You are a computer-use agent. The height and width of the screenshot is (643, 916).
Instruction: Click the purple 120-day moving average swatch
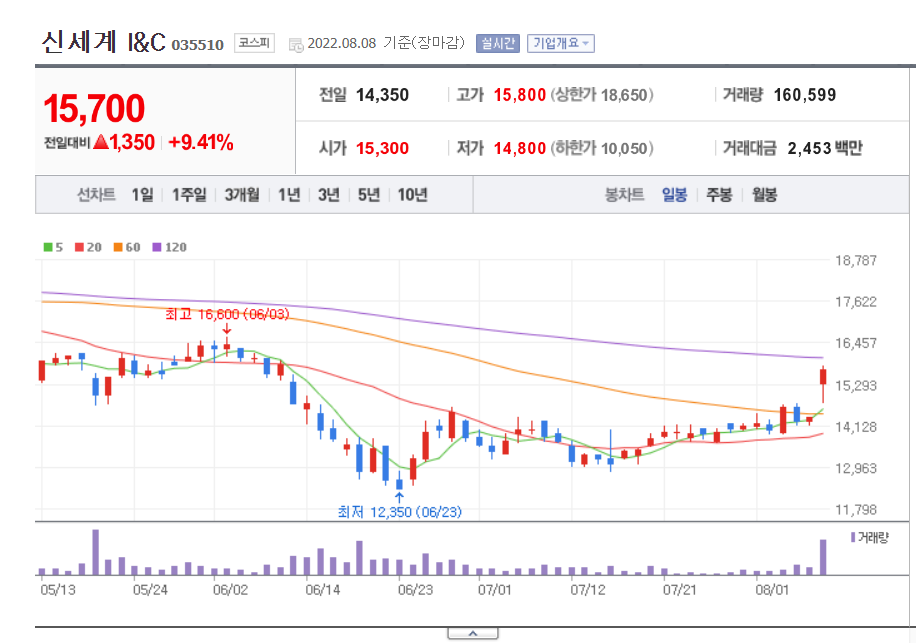pyautogui.click(x=157, y=247)
